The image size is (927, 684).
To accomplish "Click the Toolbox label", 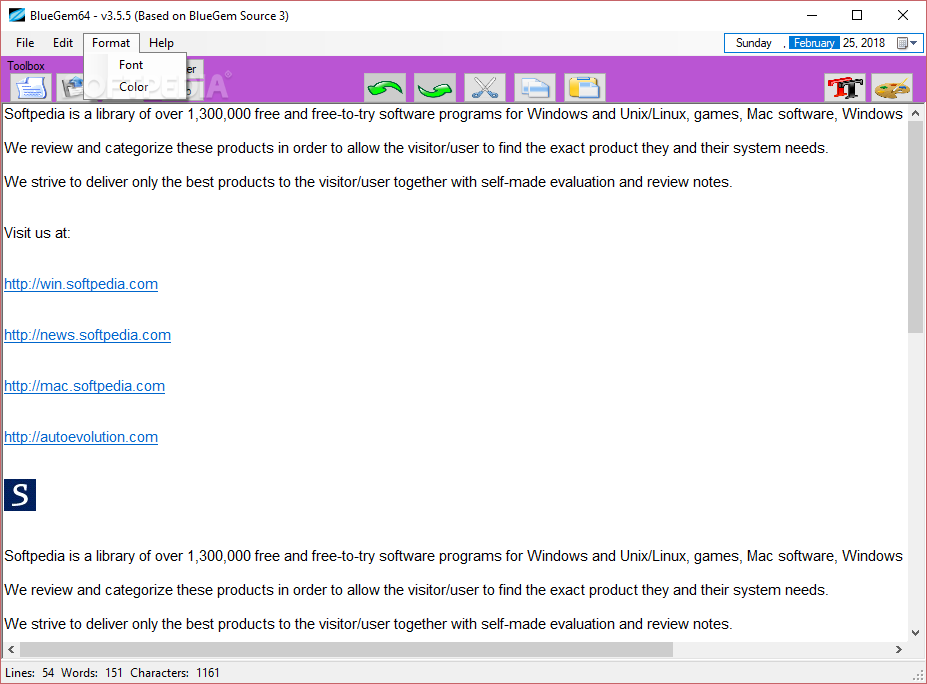I will tap(26, 66).
